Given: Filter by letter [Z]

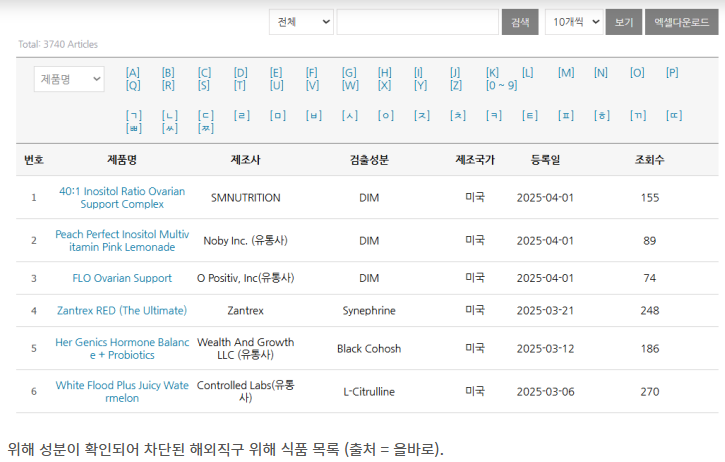Looking at the screenshot, I should pyautogui.click(x=456, y=86).
